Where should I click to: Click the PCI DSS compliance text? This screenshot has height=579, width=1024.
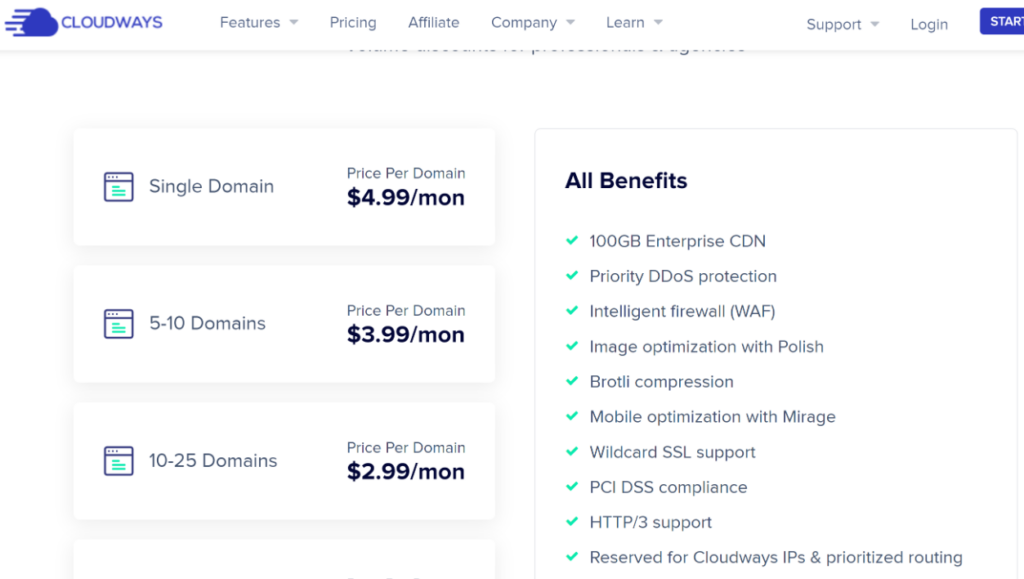(x=668, y=488)
